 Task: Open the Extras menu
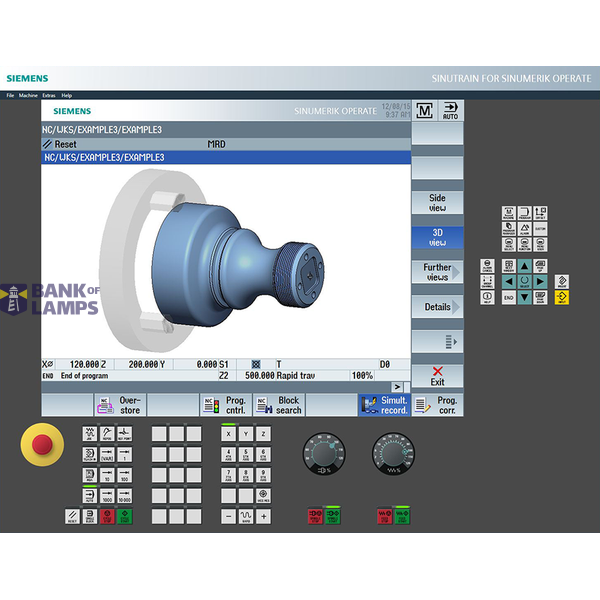[49, 95]
